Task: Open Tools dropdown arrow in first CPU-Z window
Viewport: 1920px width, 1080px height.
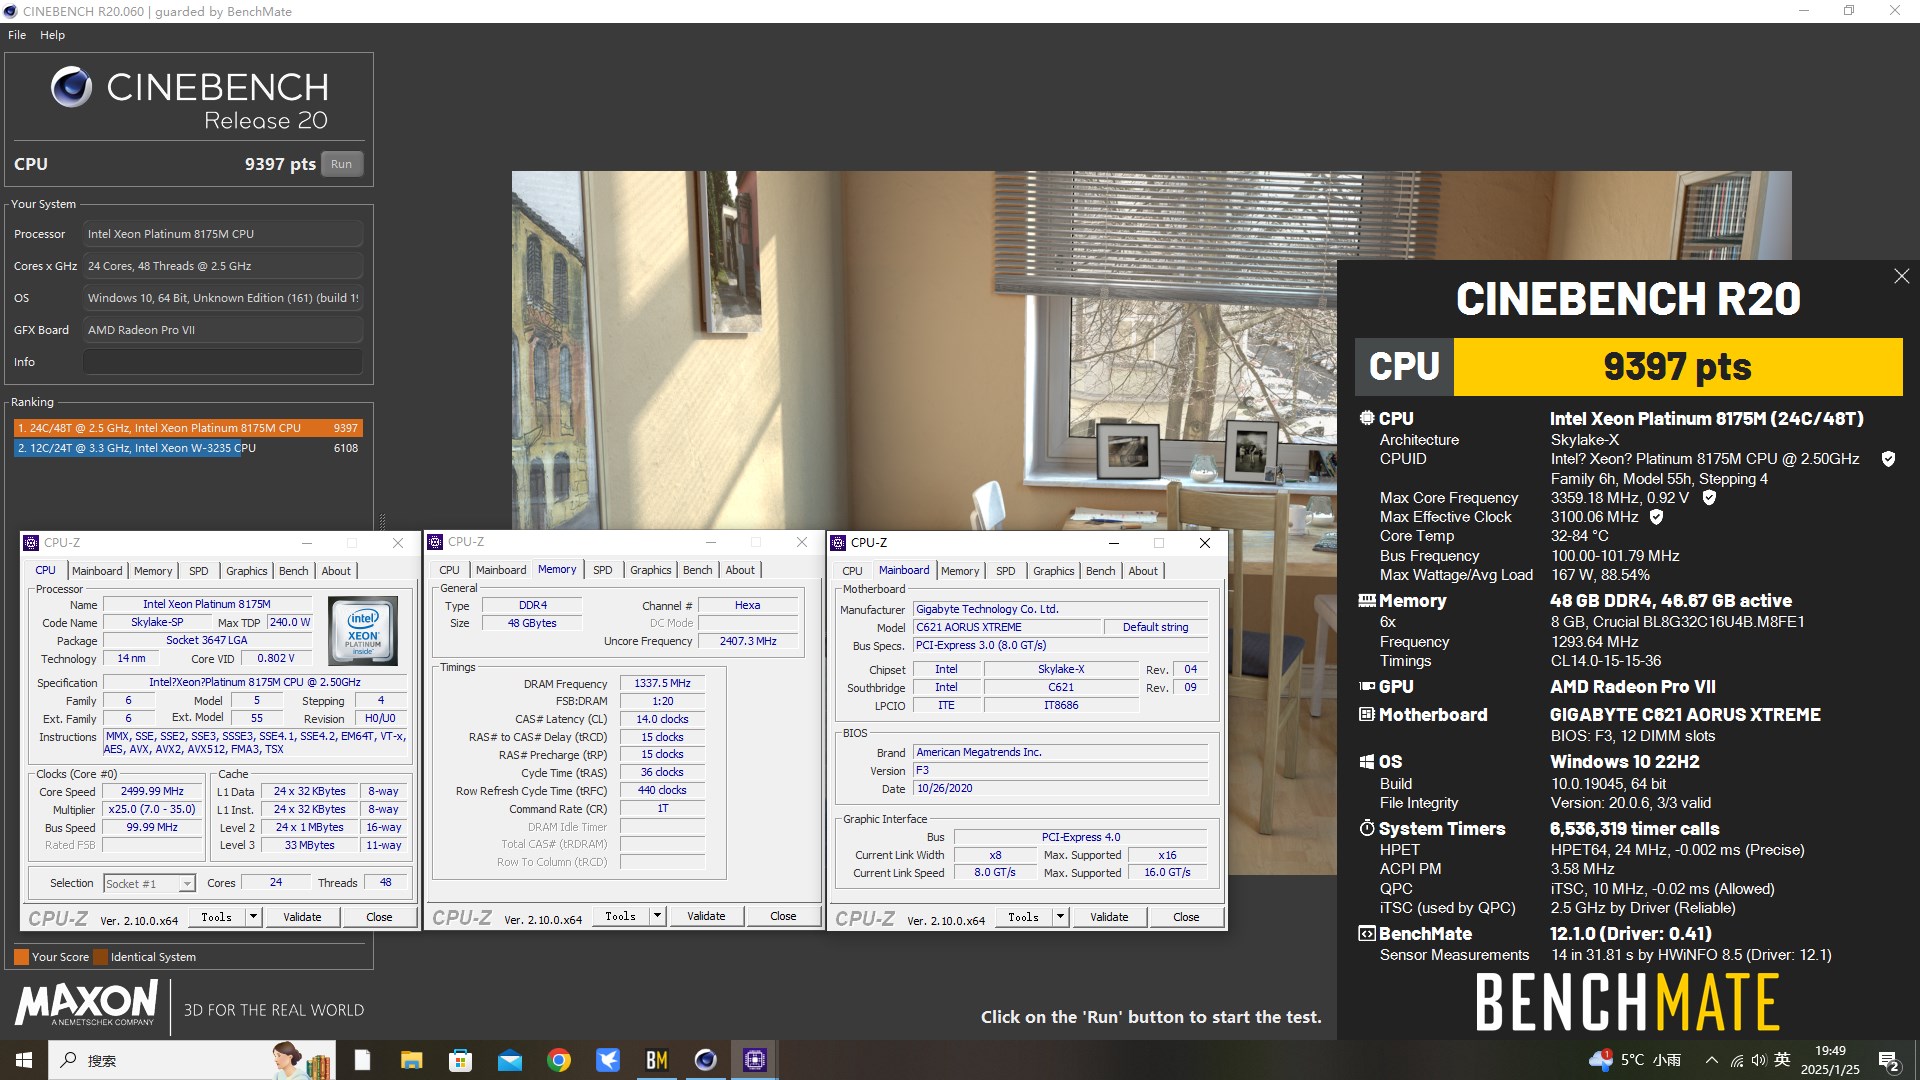Action: tap(254, 916)
